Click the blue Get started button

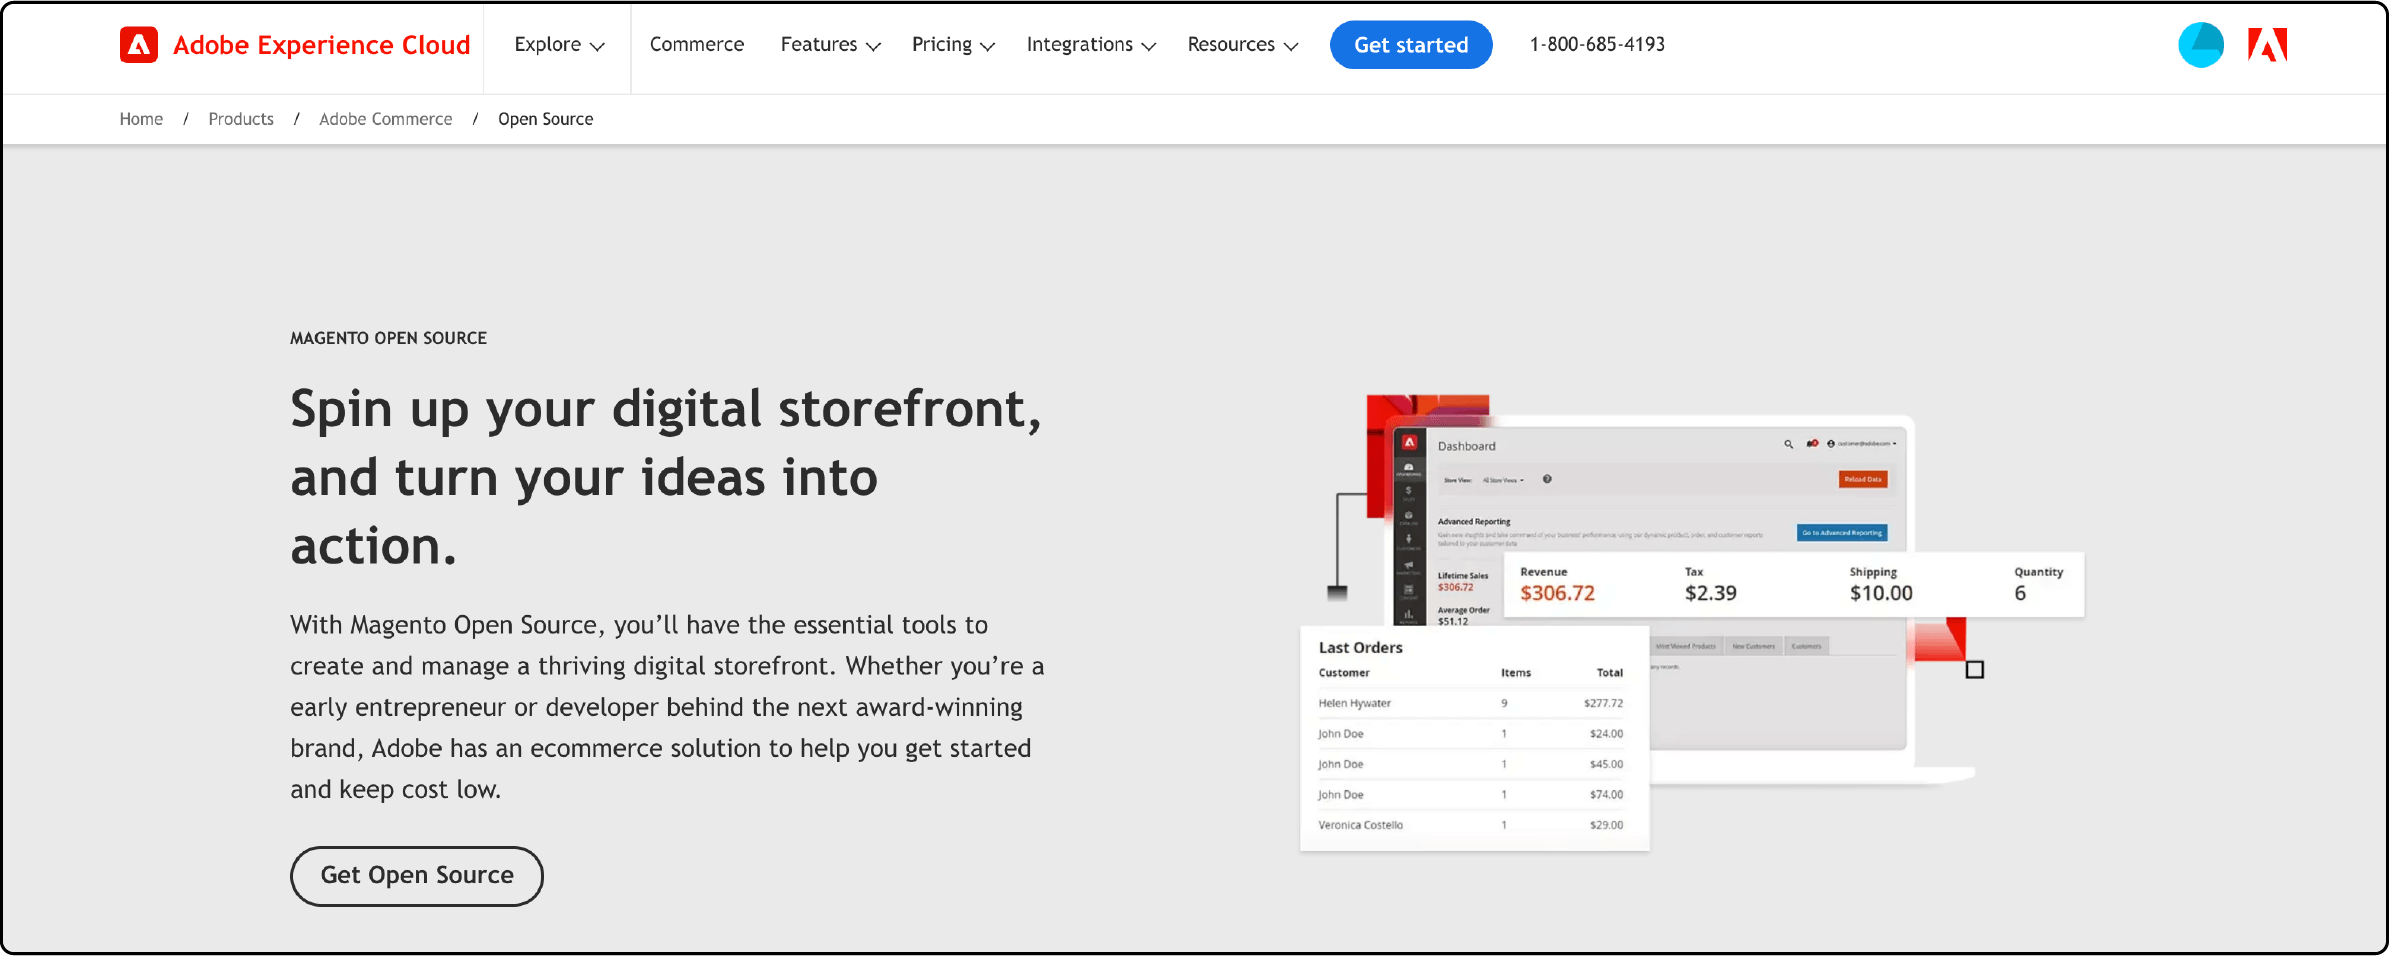coord(1411,45)
